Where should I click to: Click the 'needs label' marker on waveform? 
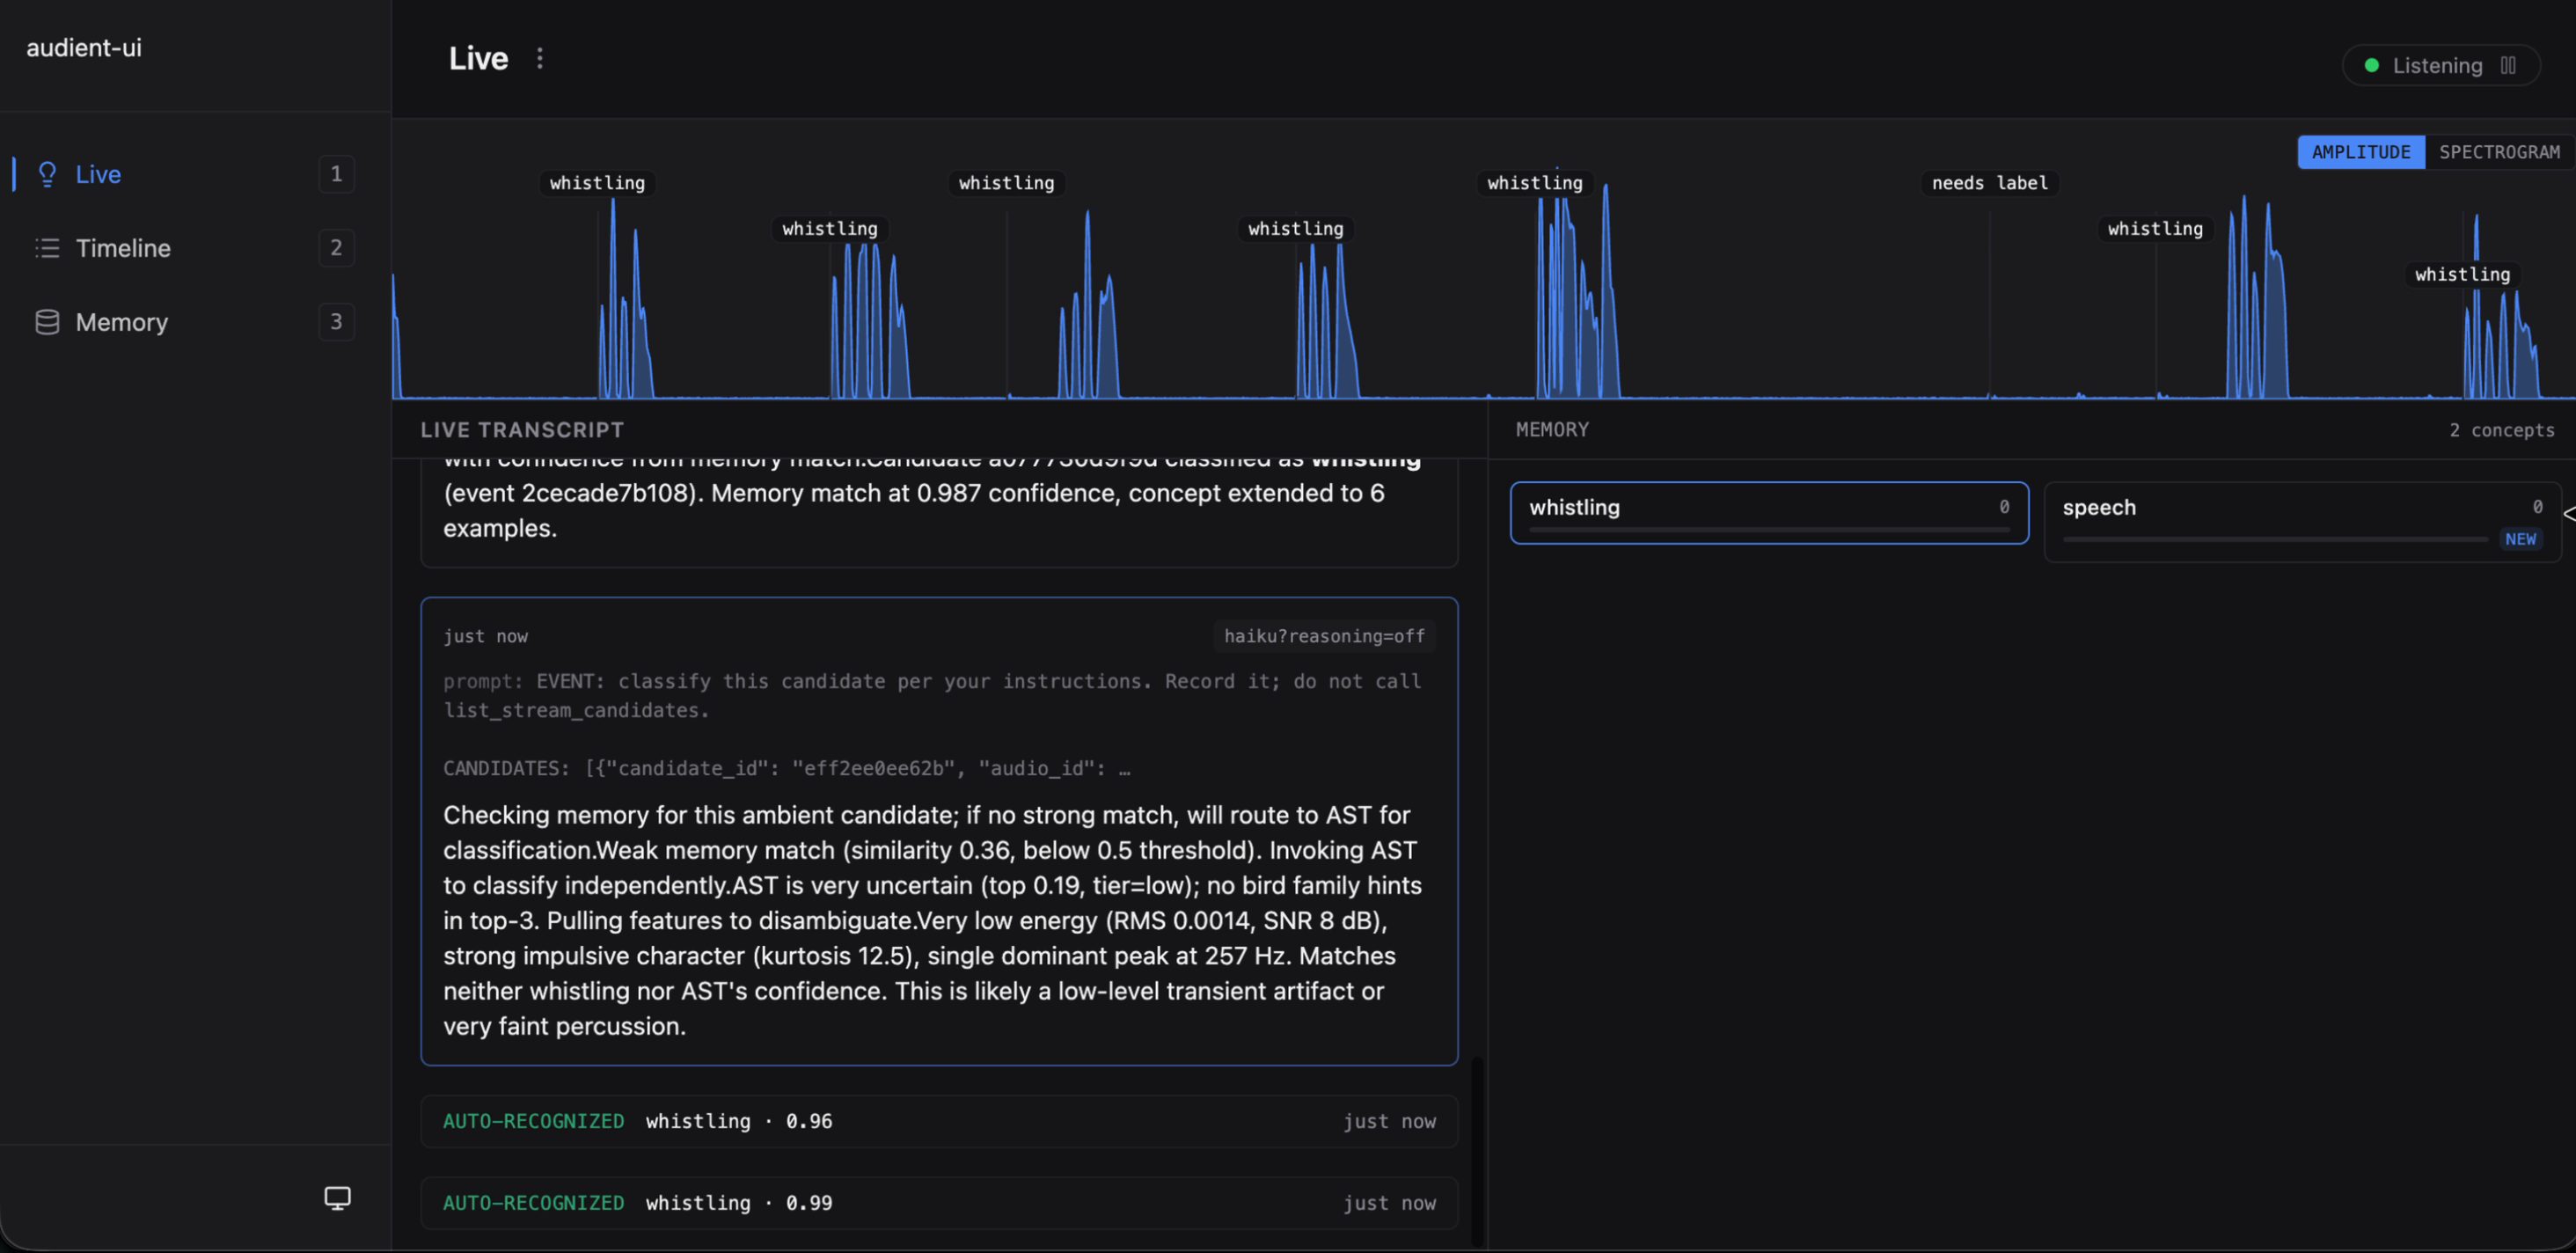coord(1989,183)
